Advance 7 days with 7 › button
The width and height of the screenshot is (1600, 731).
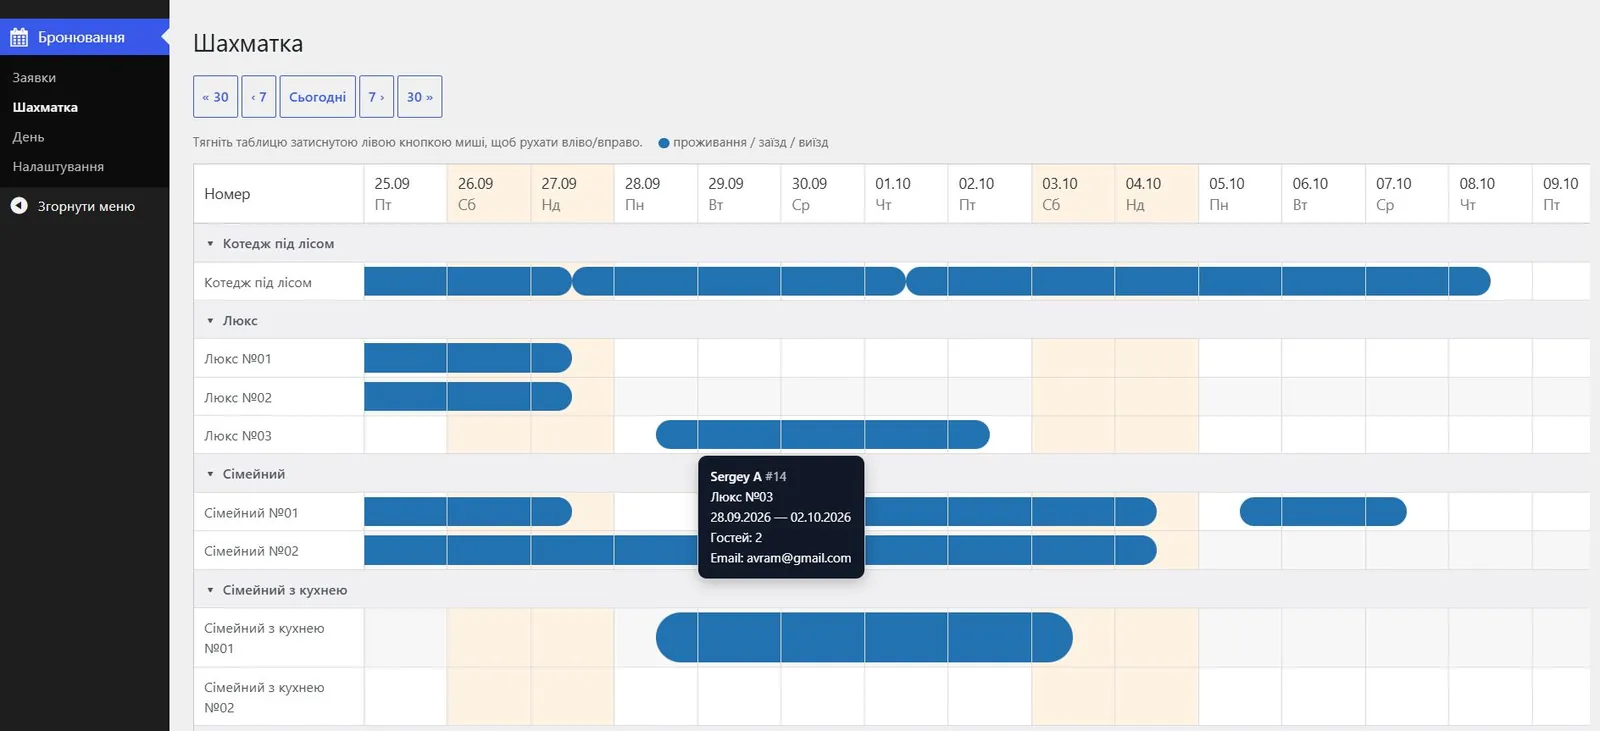click(x=376, y=97)
